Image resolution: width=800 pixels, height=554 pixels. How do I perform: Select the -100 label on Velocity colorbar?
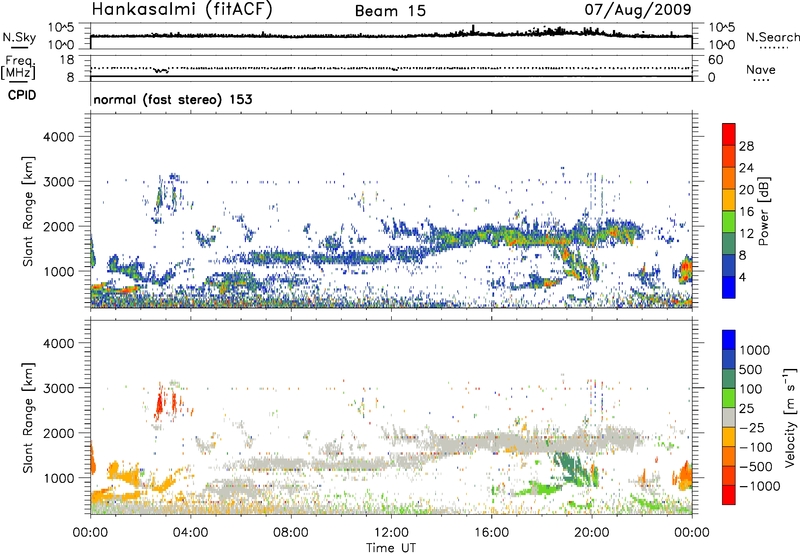pyautogui.click(x=756, y=447)
